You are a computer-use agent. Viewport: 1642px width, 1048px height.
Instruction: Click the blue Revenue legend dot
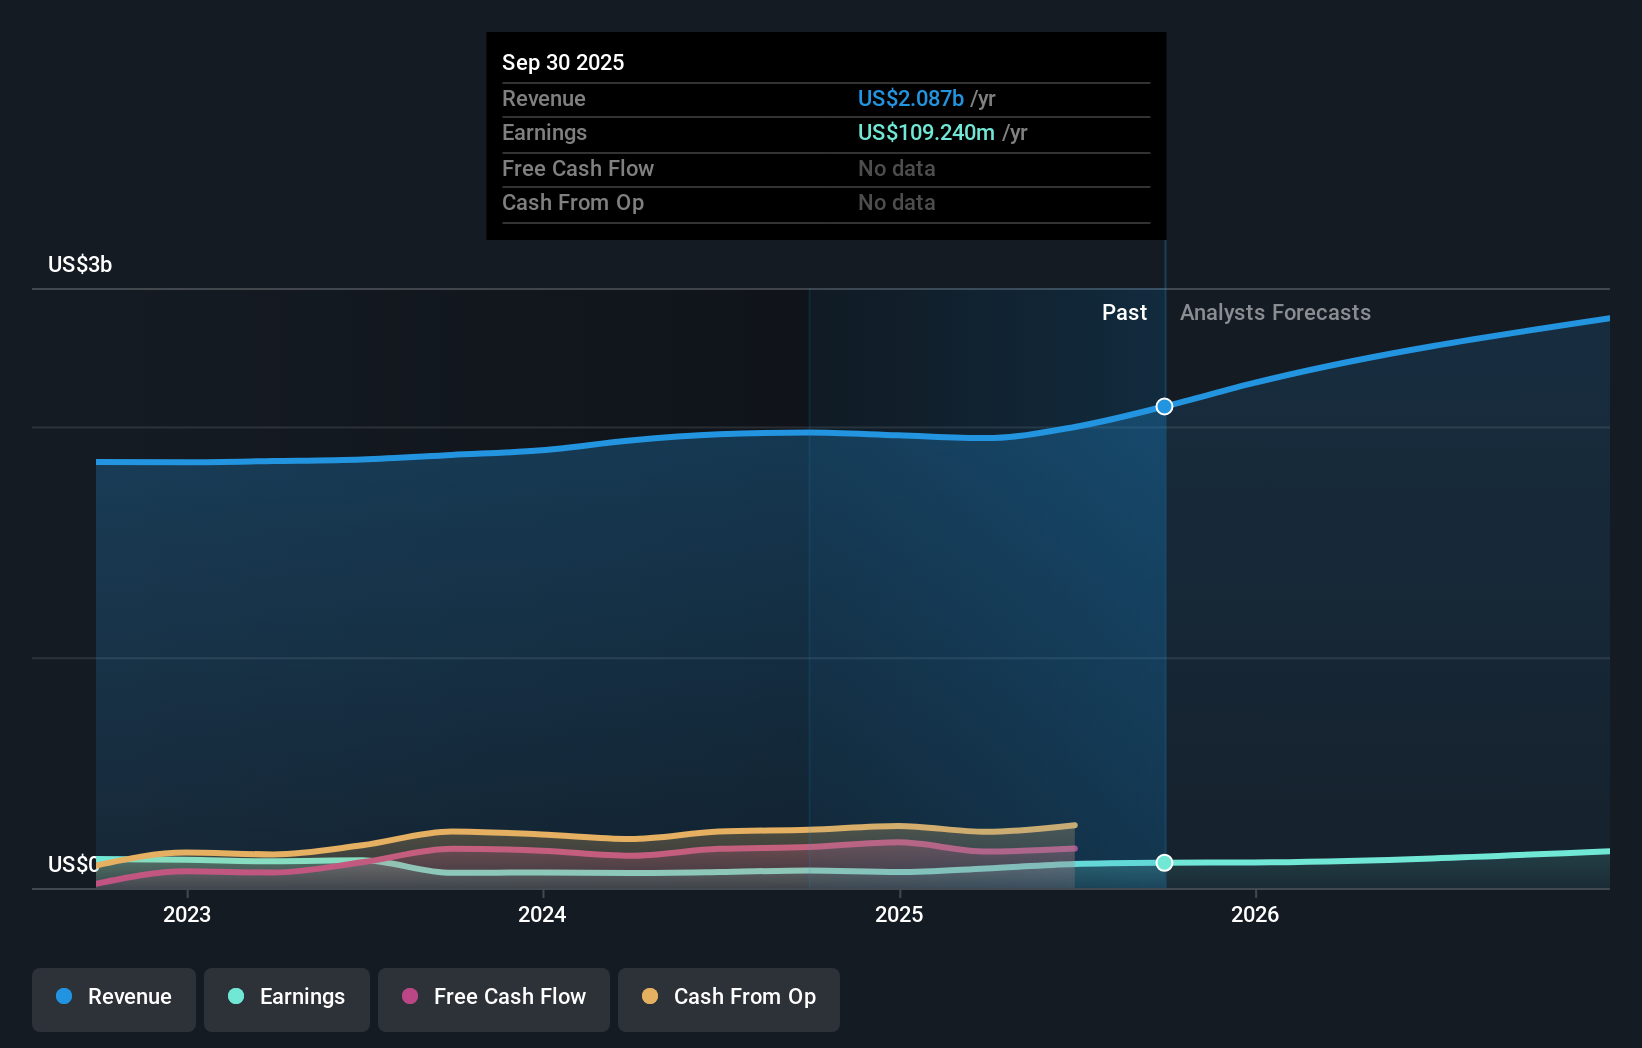[63, 997]
